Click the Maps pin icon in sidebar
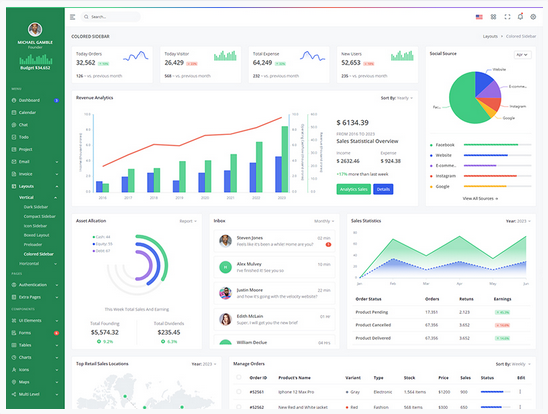The height and width of the screenshot is (414, 548). 14,382
